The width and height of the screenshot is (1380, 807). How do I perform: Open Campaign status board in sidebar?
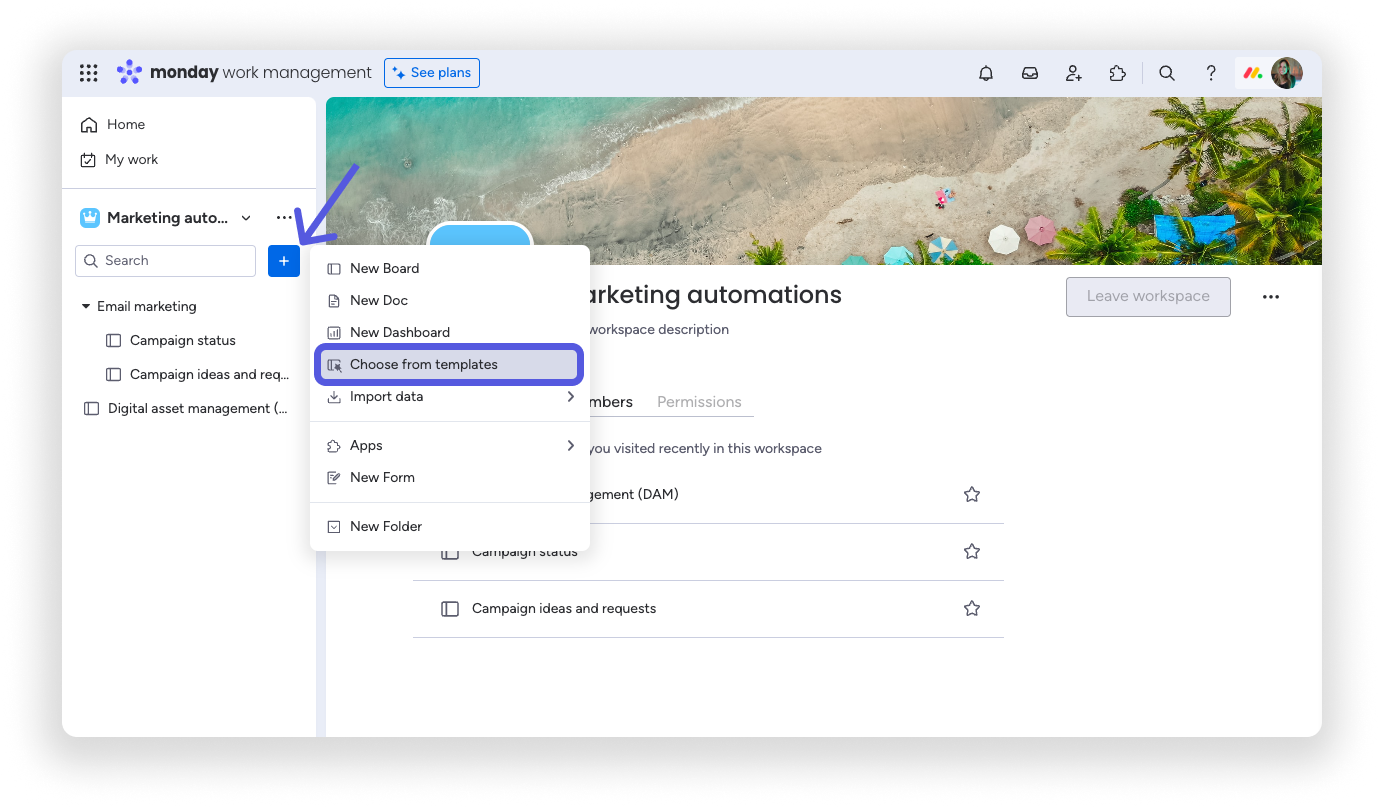point(183,341)
